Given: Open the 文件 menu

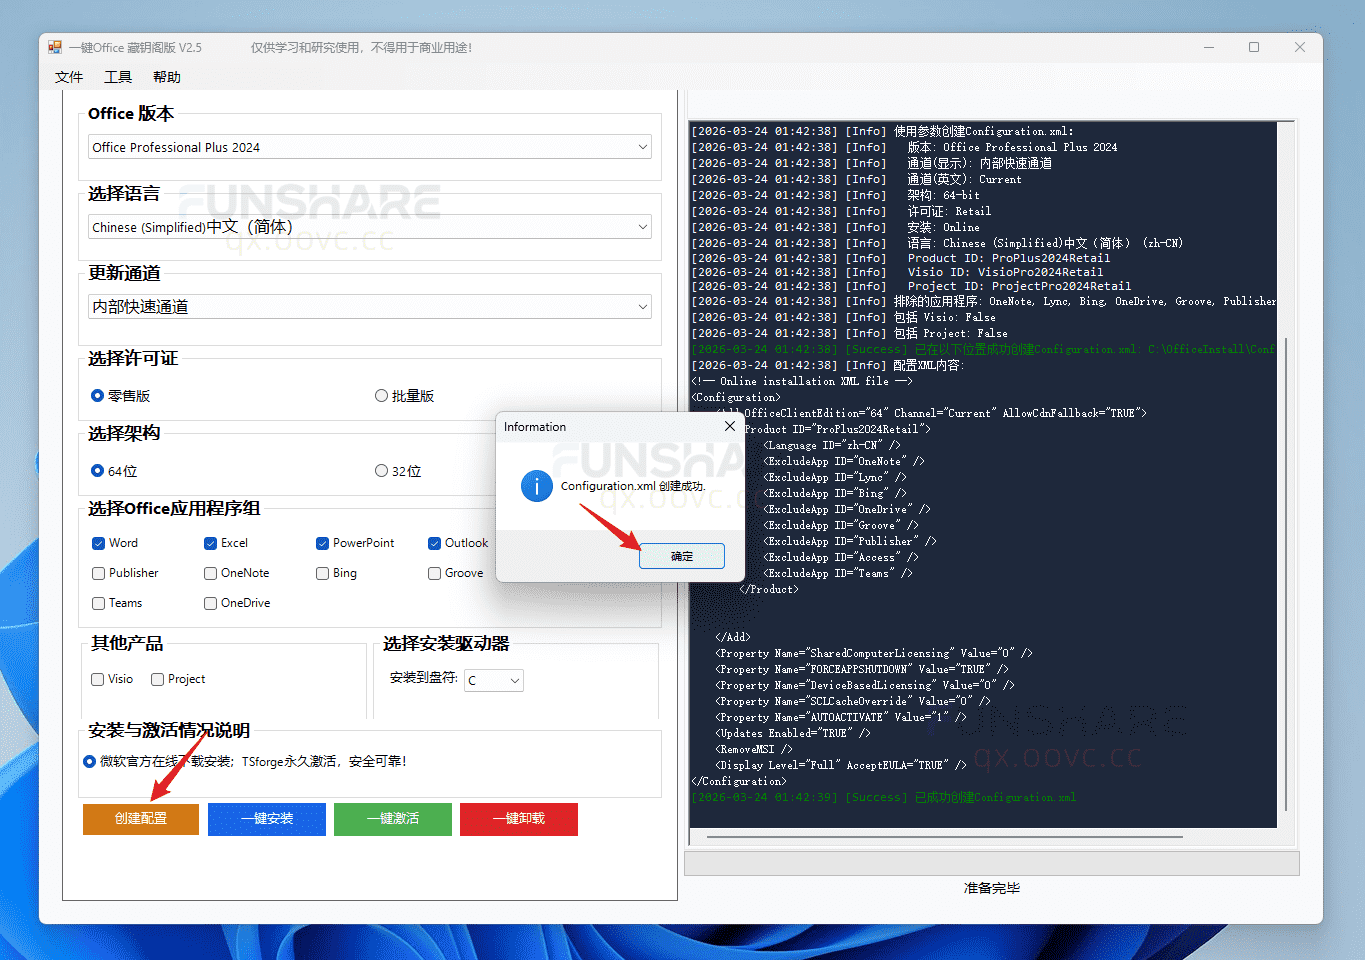Looking at the screenshot, I should pos(69,77).
